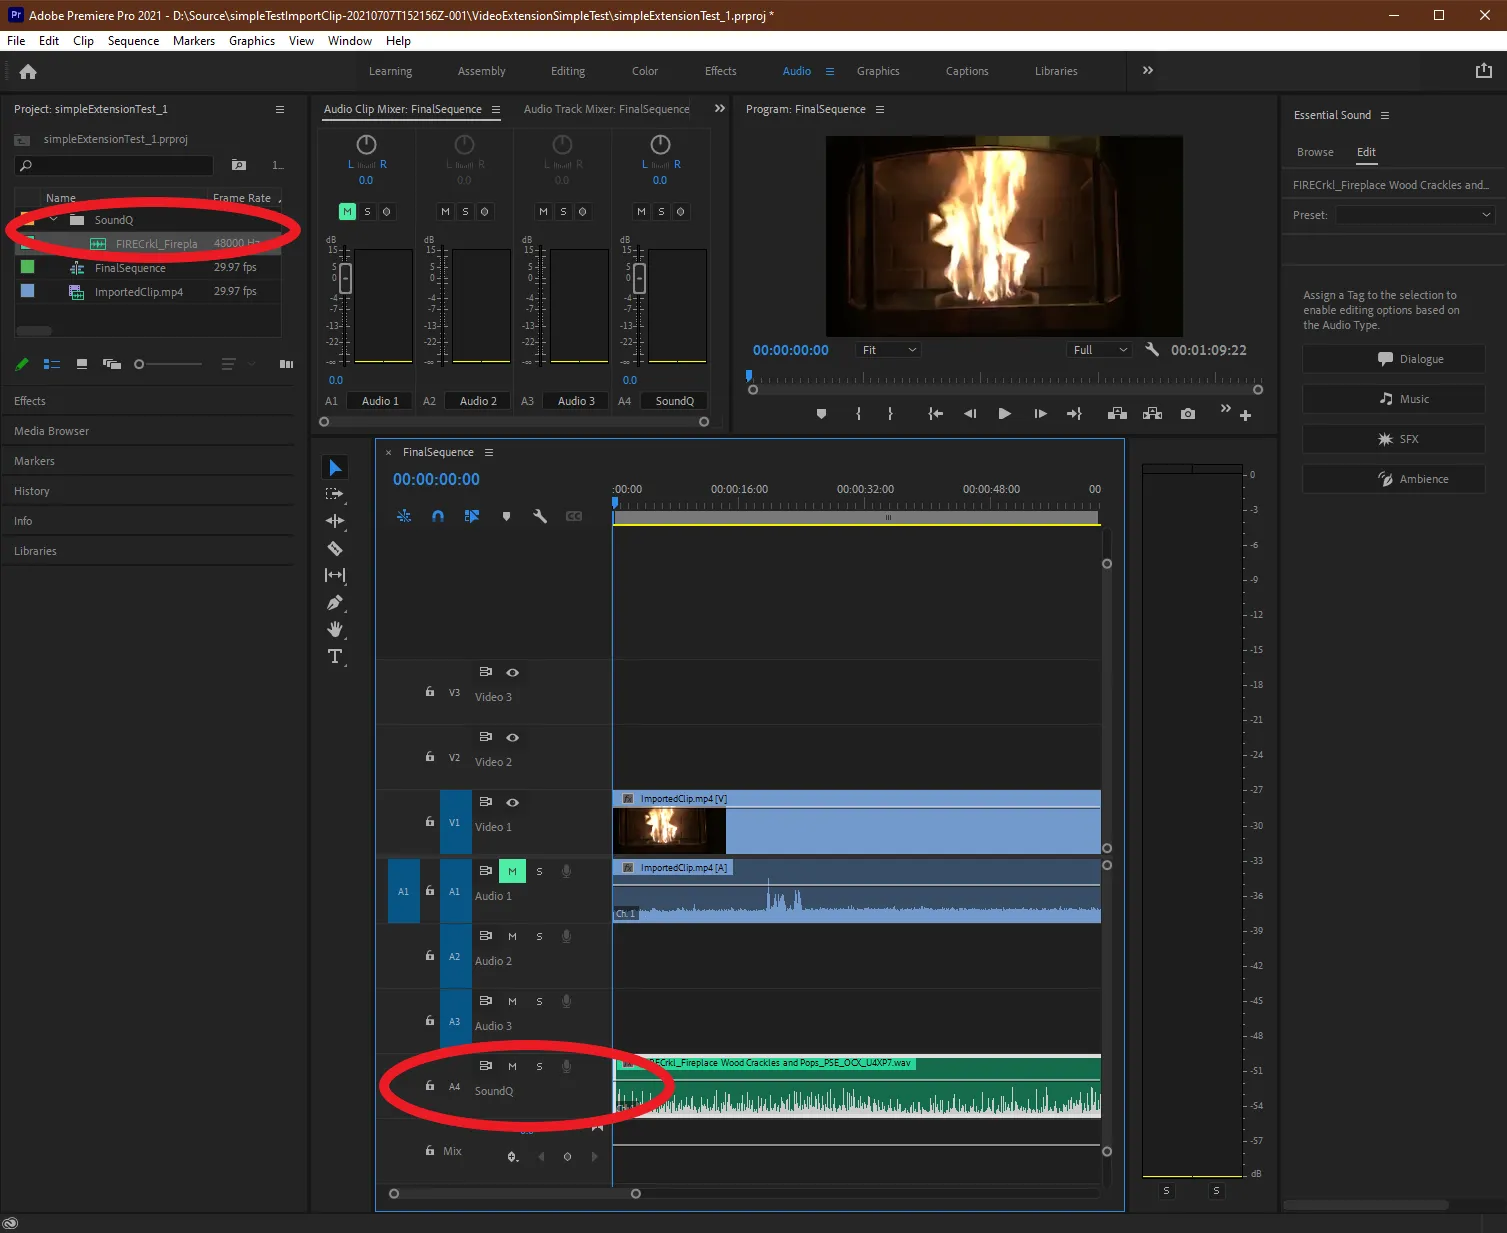Screen dimensions: 1507x1233
Task: Open the Sequence menu
Action: click(133, 41)
